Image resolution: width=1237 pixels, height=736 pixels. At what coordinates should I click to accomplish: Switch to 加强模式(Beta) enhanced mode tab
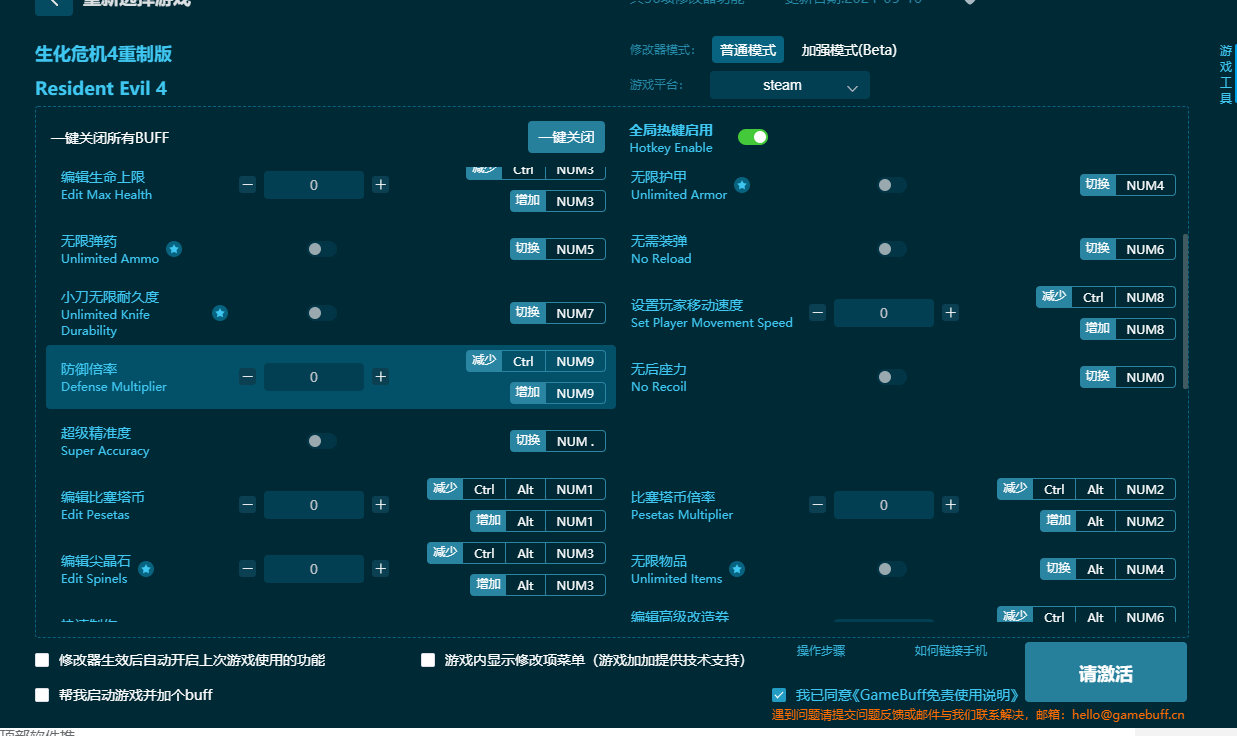click(x=849, y=50)
